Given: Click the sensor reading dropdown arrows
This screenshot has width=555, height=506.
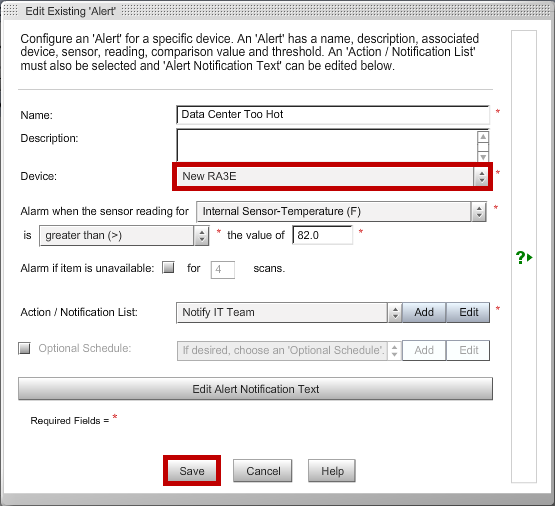Looking at the screenshot, I should [479, 212].
